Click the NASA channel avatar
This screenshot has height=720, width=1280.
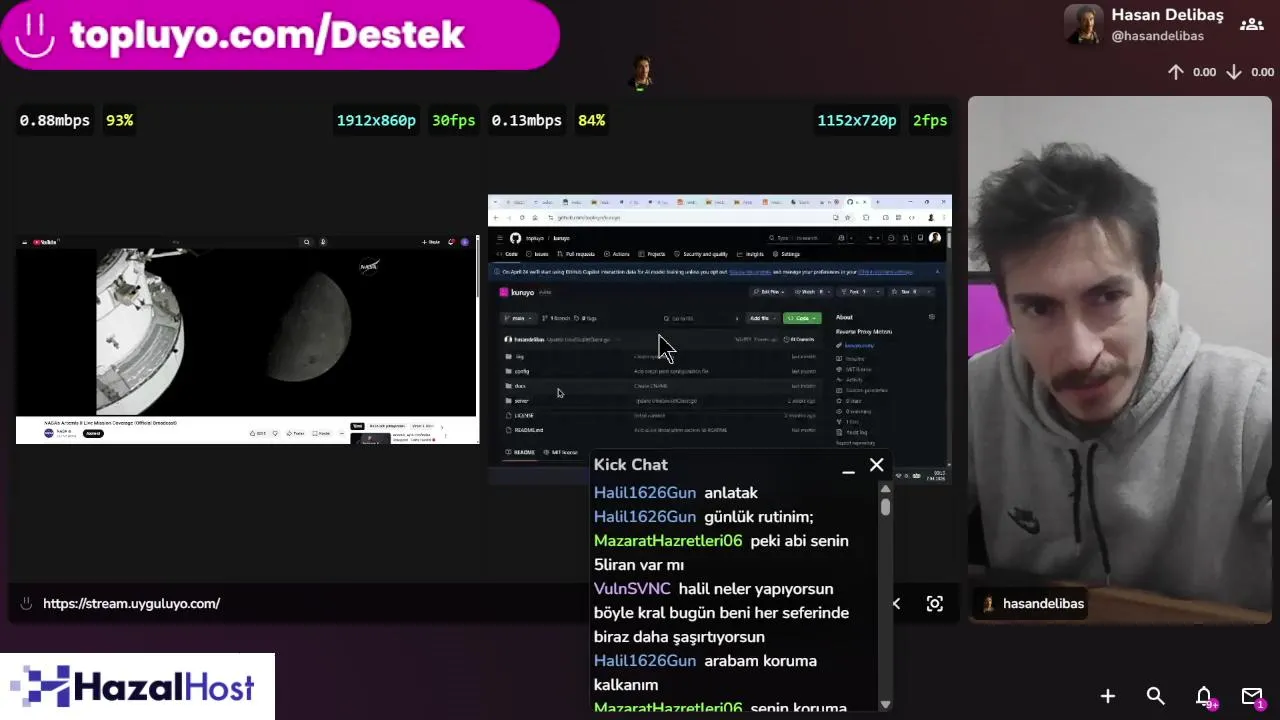click(x=49, y=433)
